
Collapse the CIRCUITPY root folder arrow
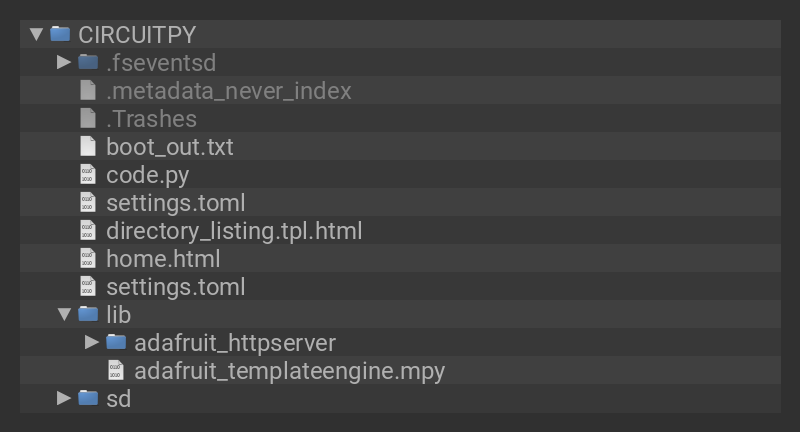(x=36, y=34)
